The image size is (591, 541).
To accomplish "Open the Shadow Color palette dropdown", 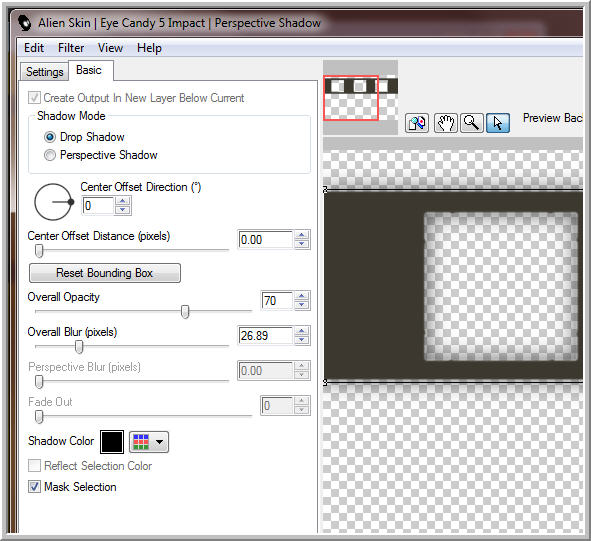I will 149,442.
